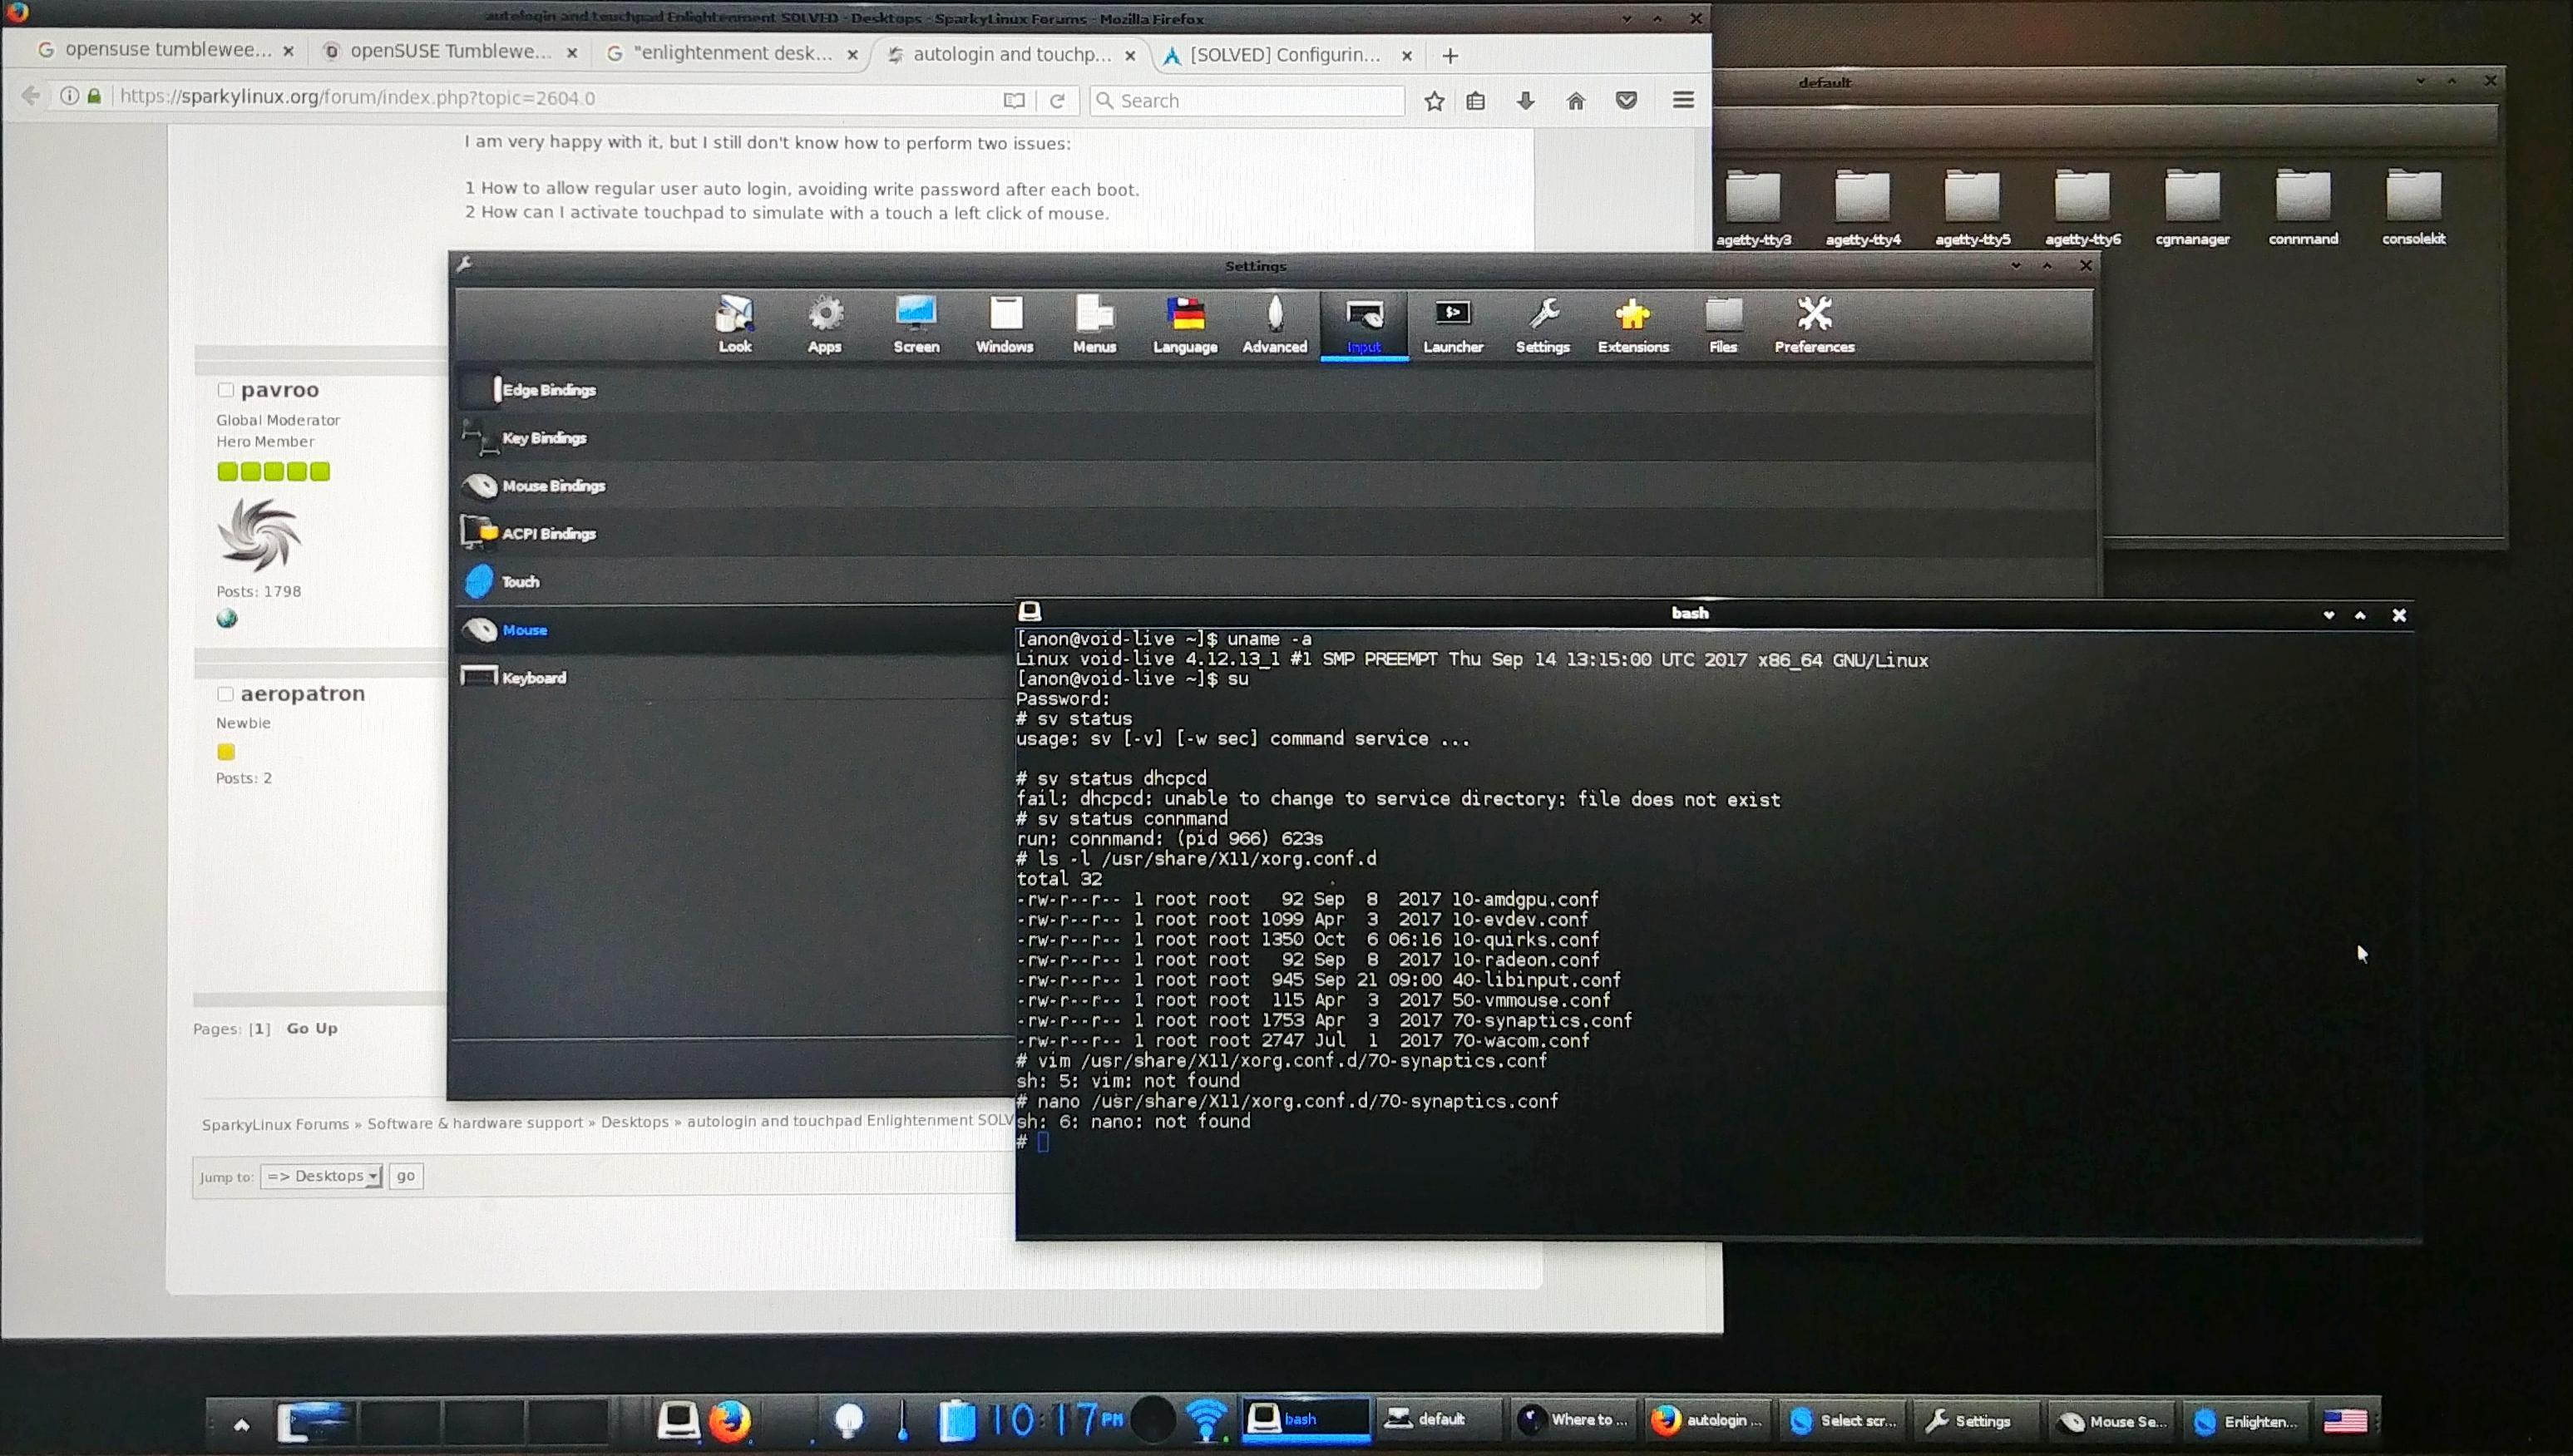Switch keyboard layout via US flag
This screenshot has height=1456, width=2573.
(2344, 1421)
